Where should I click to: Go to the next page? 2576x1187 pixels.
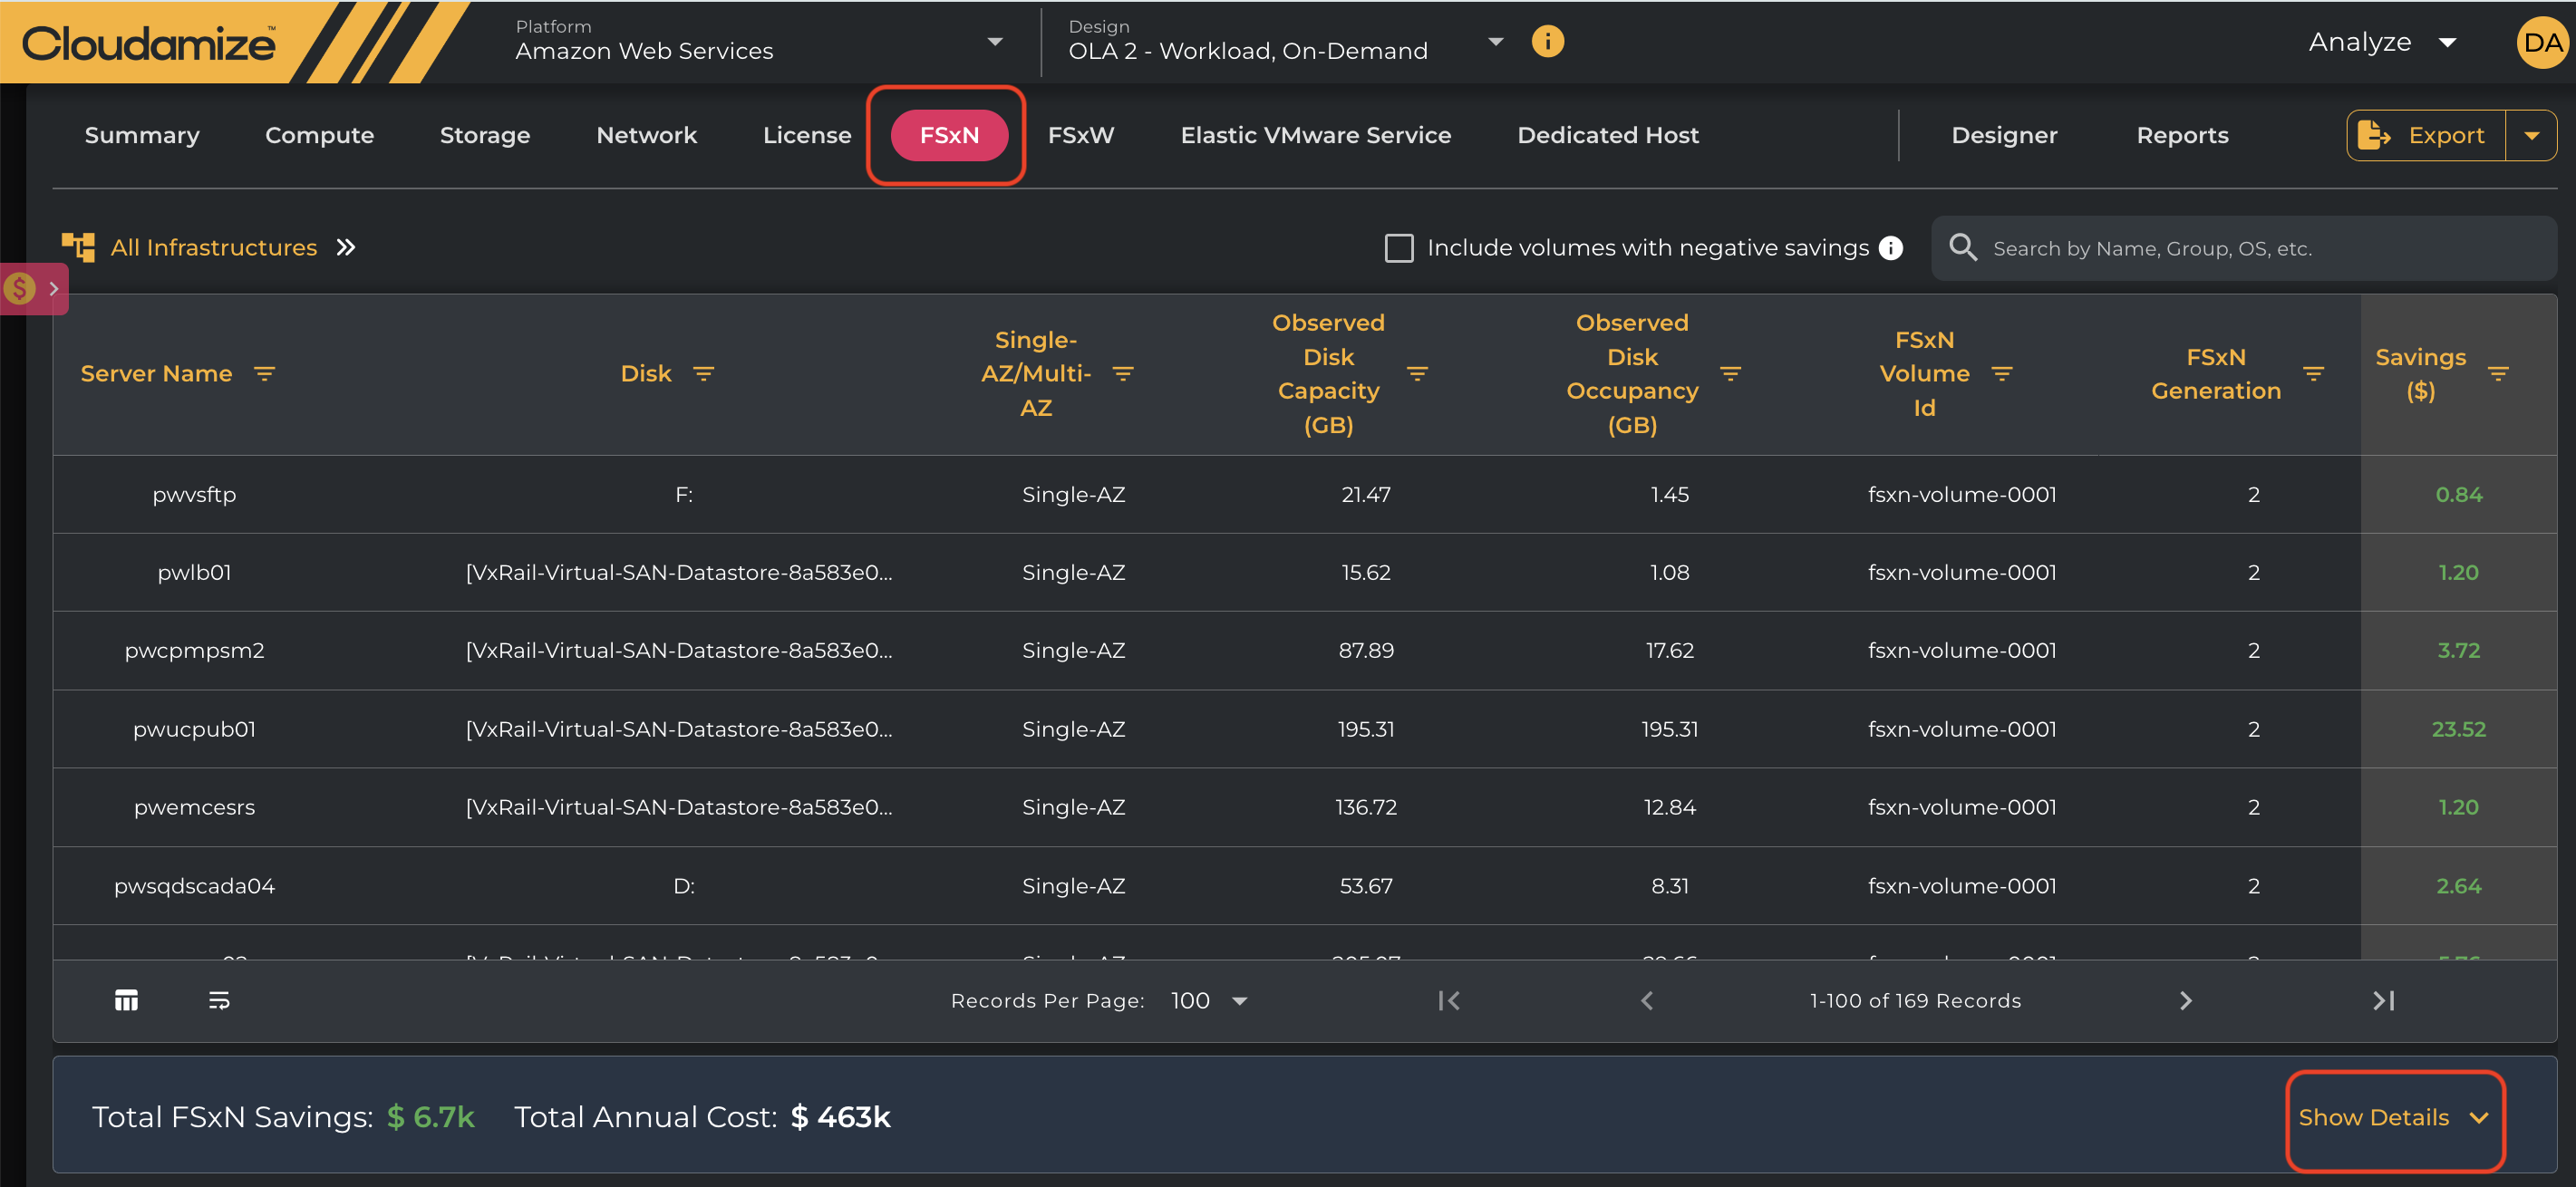(x=2185, y=1000)
